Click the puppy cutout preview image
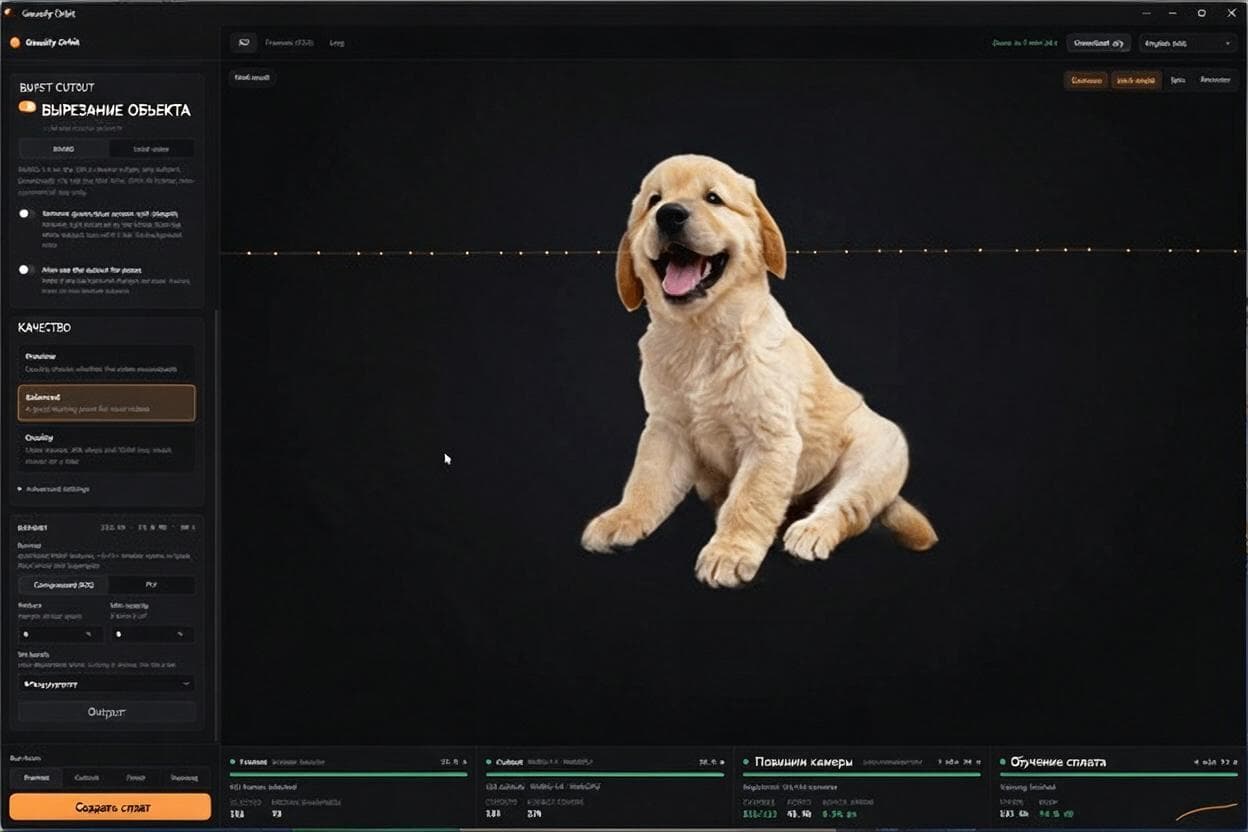Screen dimensions: 1248x832 coord(759,371)
